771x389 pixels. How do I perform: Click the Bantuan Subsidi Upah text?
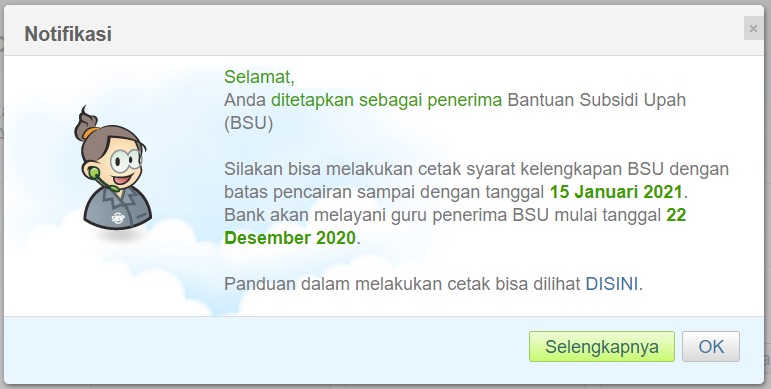tap(596, 100)
